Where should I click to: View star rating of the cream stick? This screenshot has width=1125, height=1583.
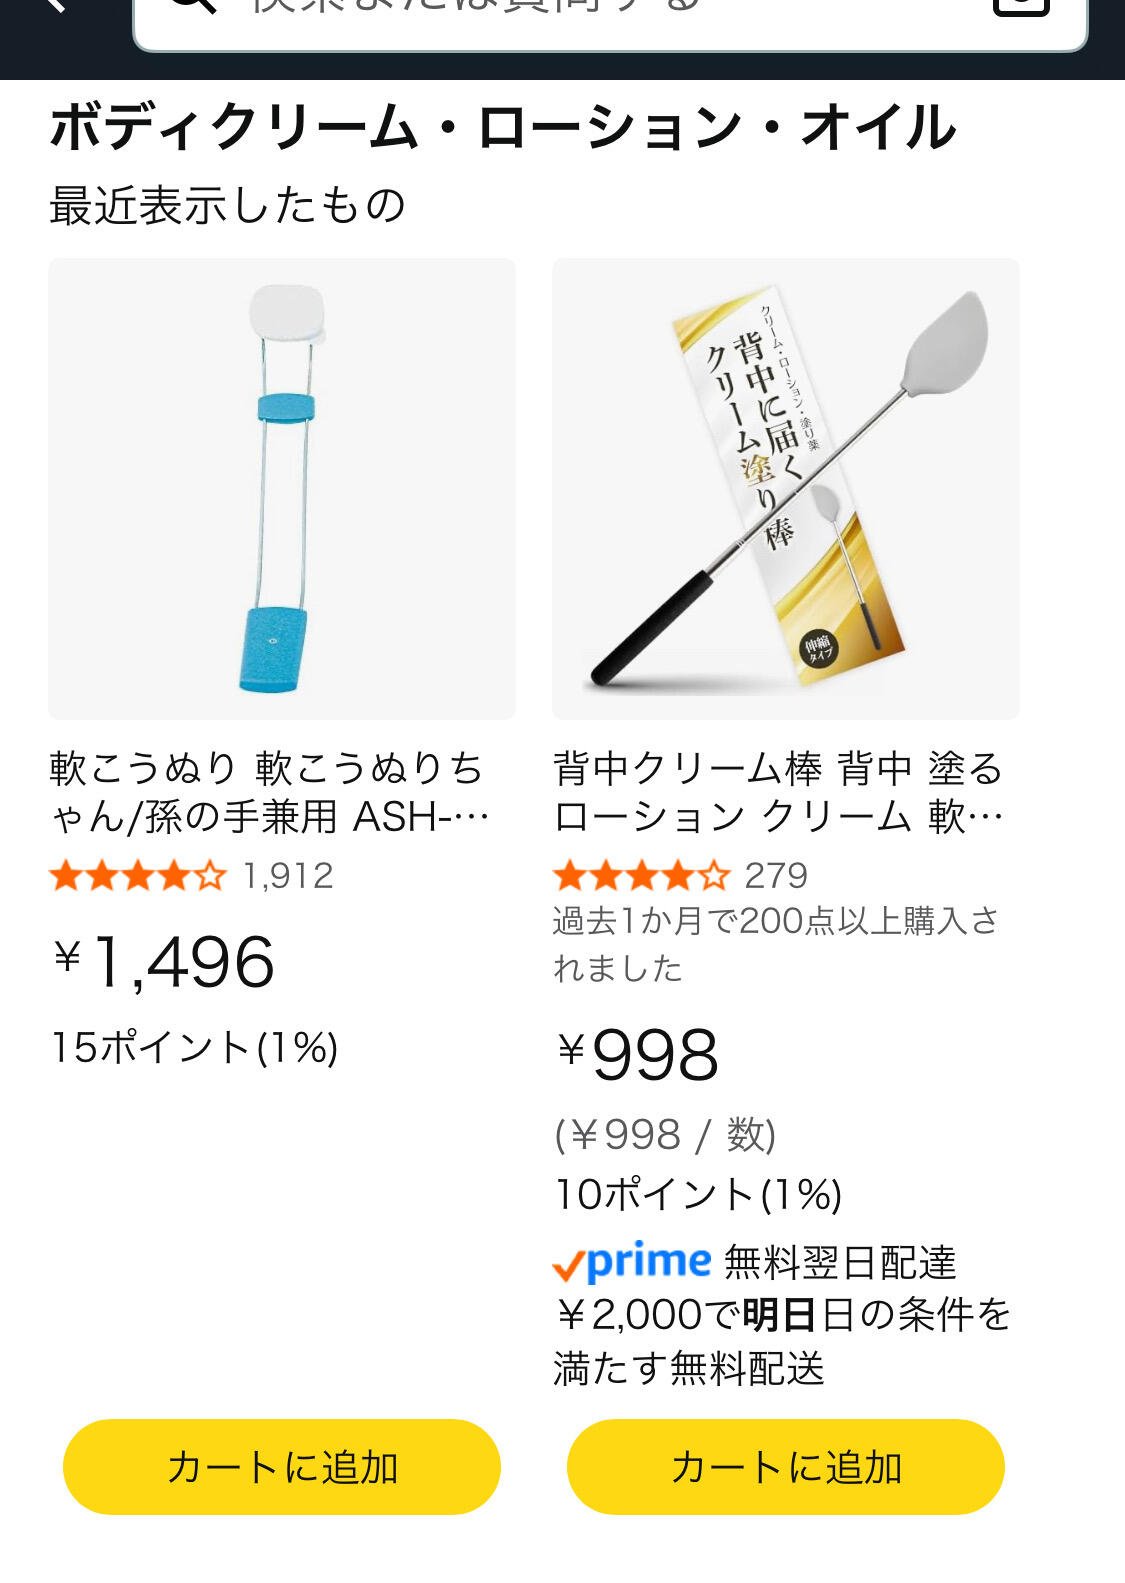coord(642,876)
